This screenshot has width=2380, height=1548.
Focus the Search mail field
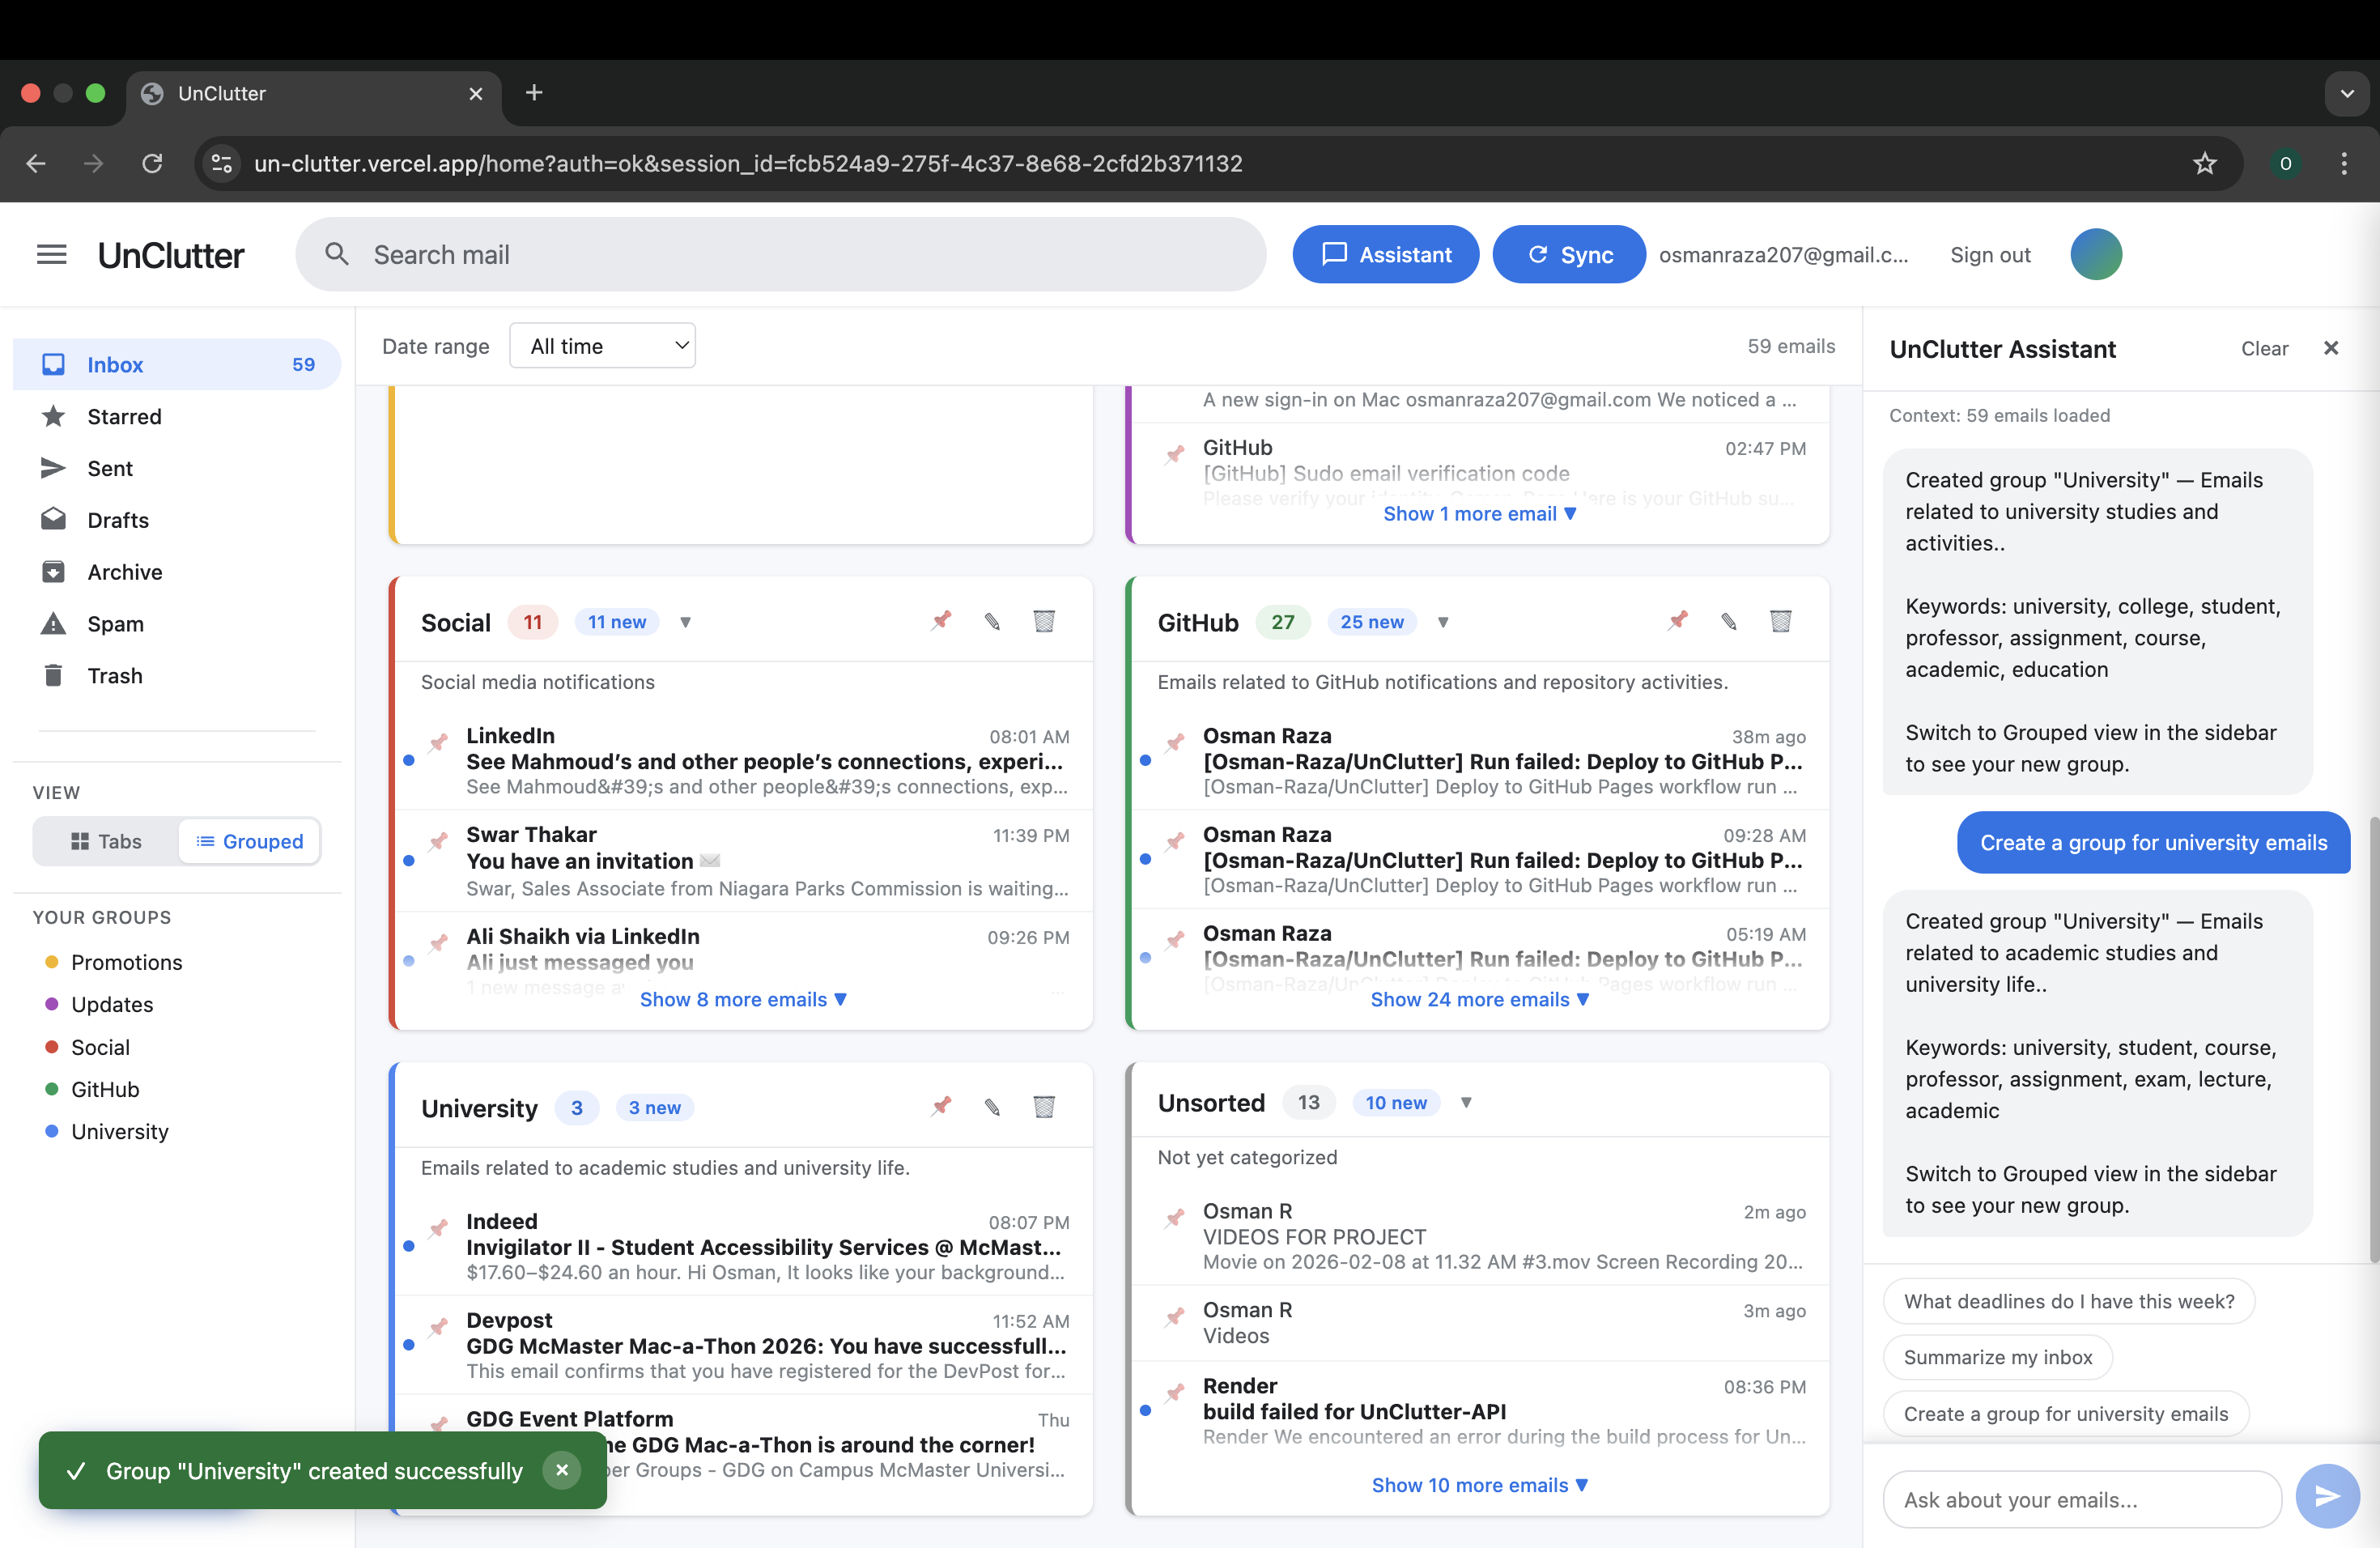pyautogui.click(x=780, y=255)
